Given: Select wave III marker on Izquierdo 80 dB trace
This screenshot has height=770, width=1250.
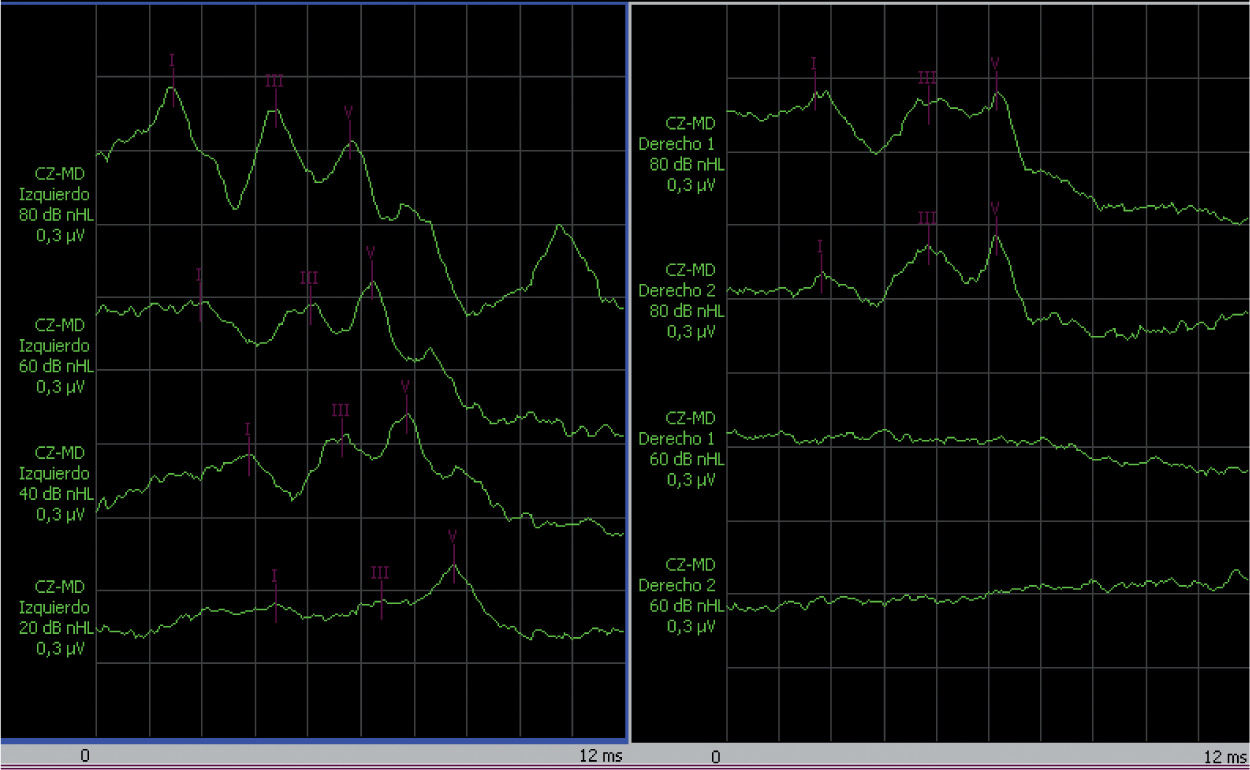Looking at the screenshot, I should click(275, 98).
